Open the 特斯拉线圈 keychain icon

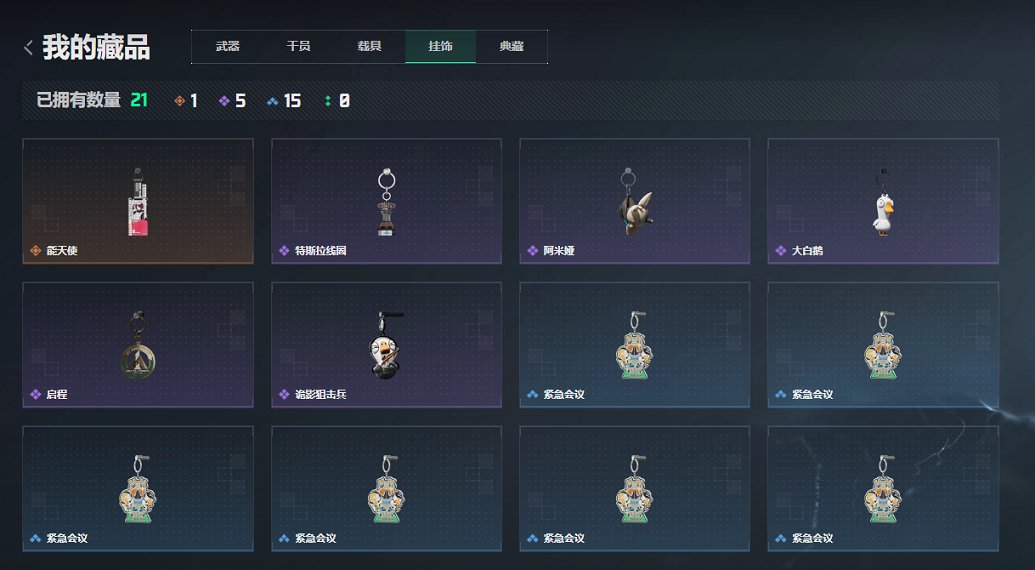tap(386, 203)
